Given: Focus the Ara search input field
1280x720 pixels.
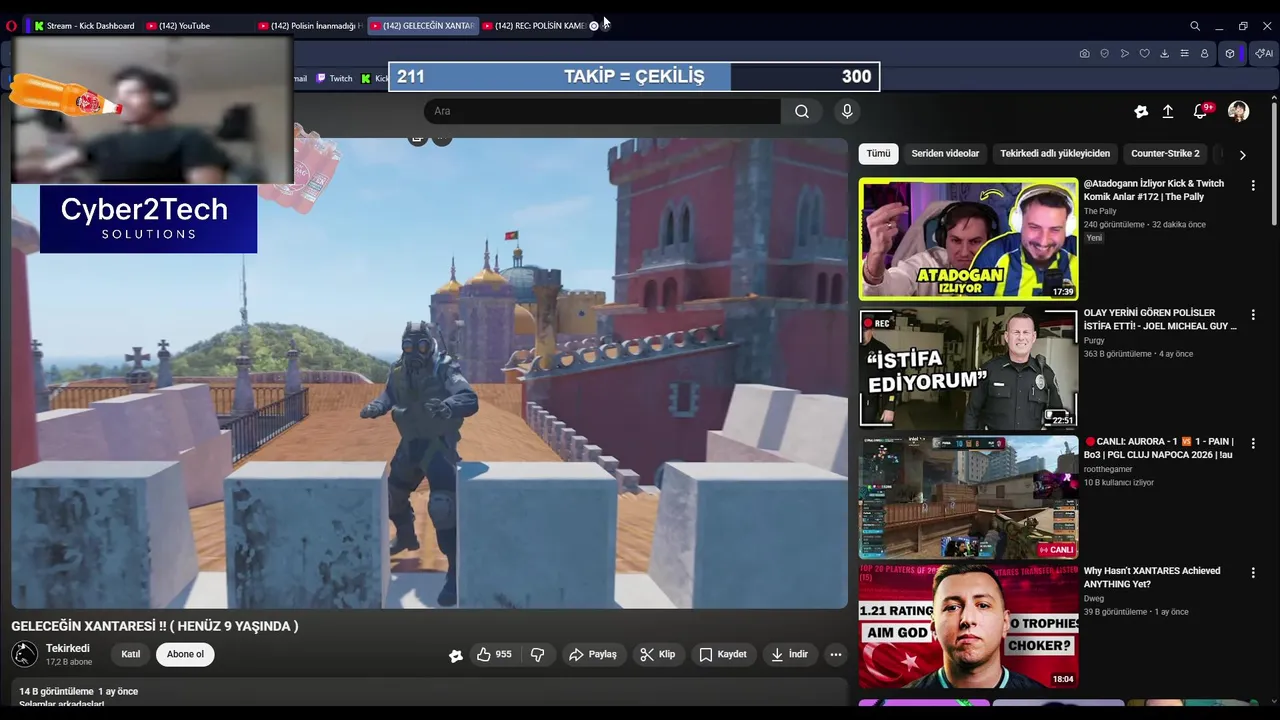Looking at the screenshot, I should [603, 111].
